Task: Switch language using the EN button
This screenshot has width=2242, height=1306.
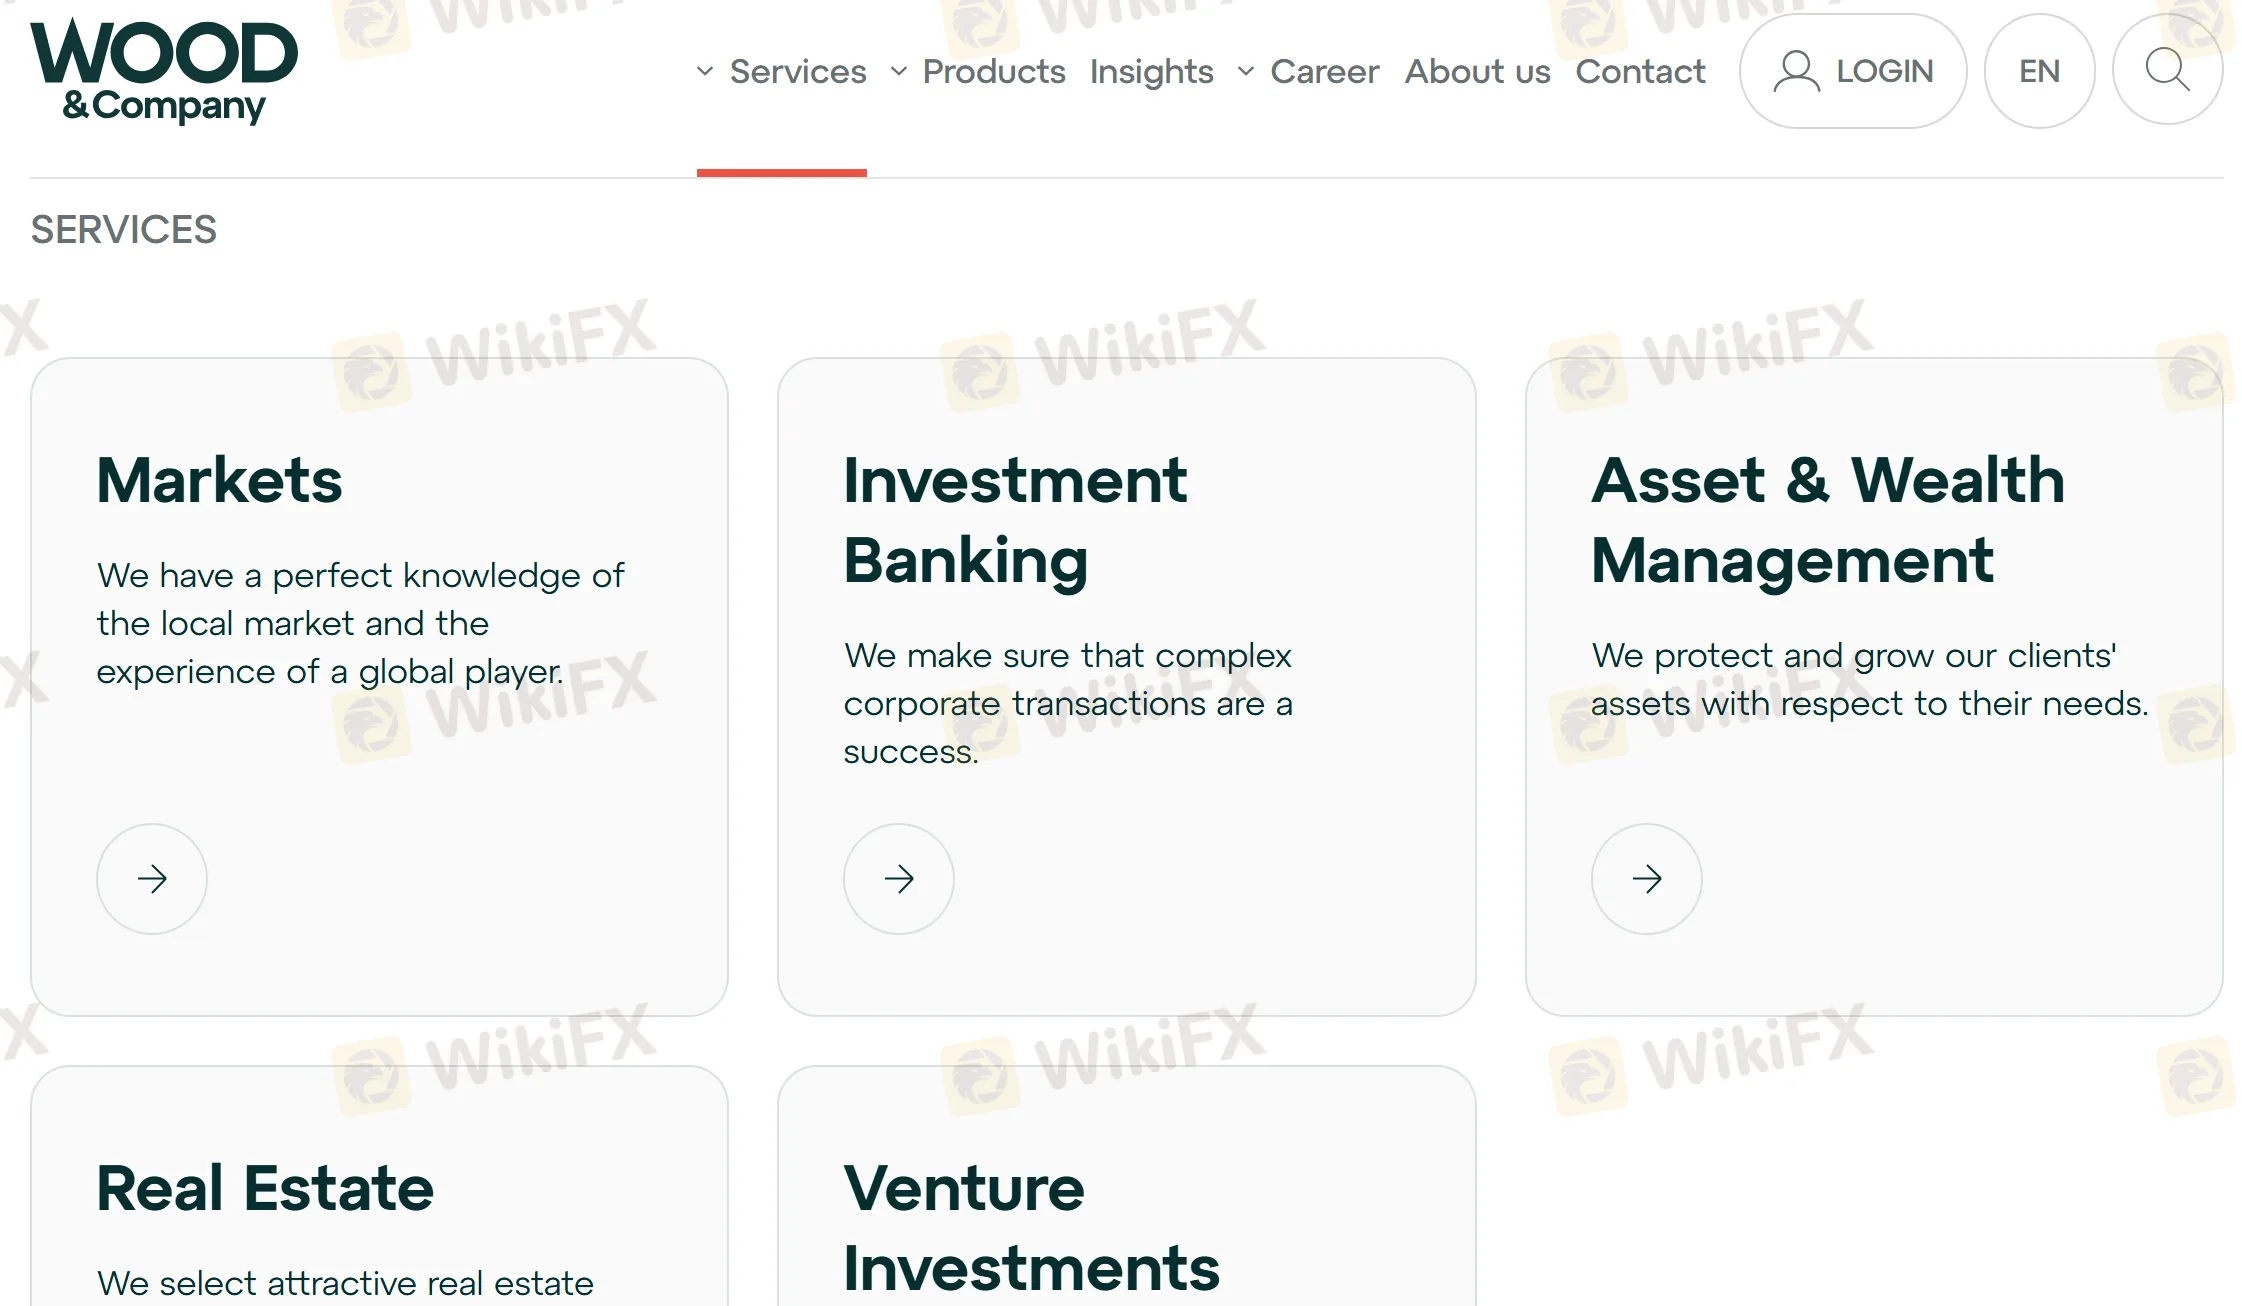Action: [2039, 71]
